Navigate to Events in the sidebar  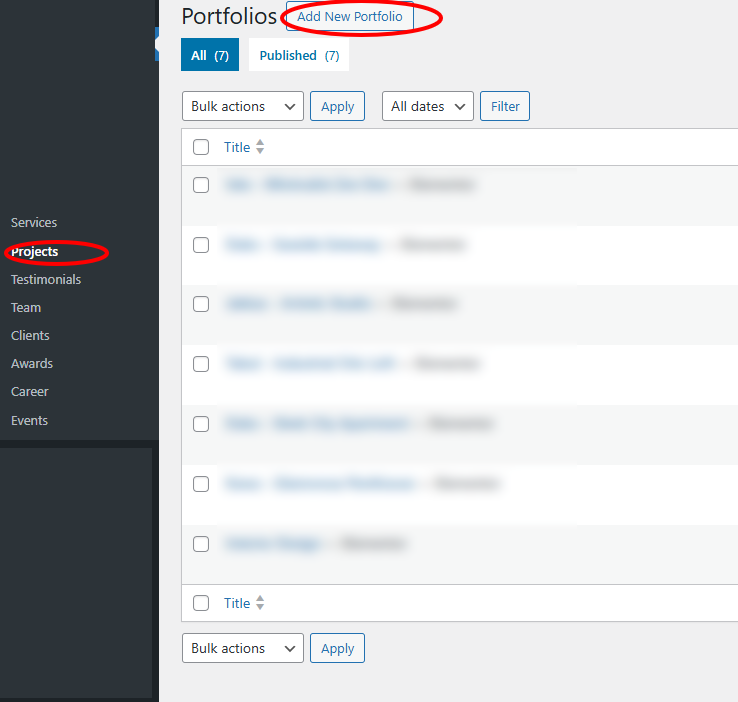click(29, 421)
